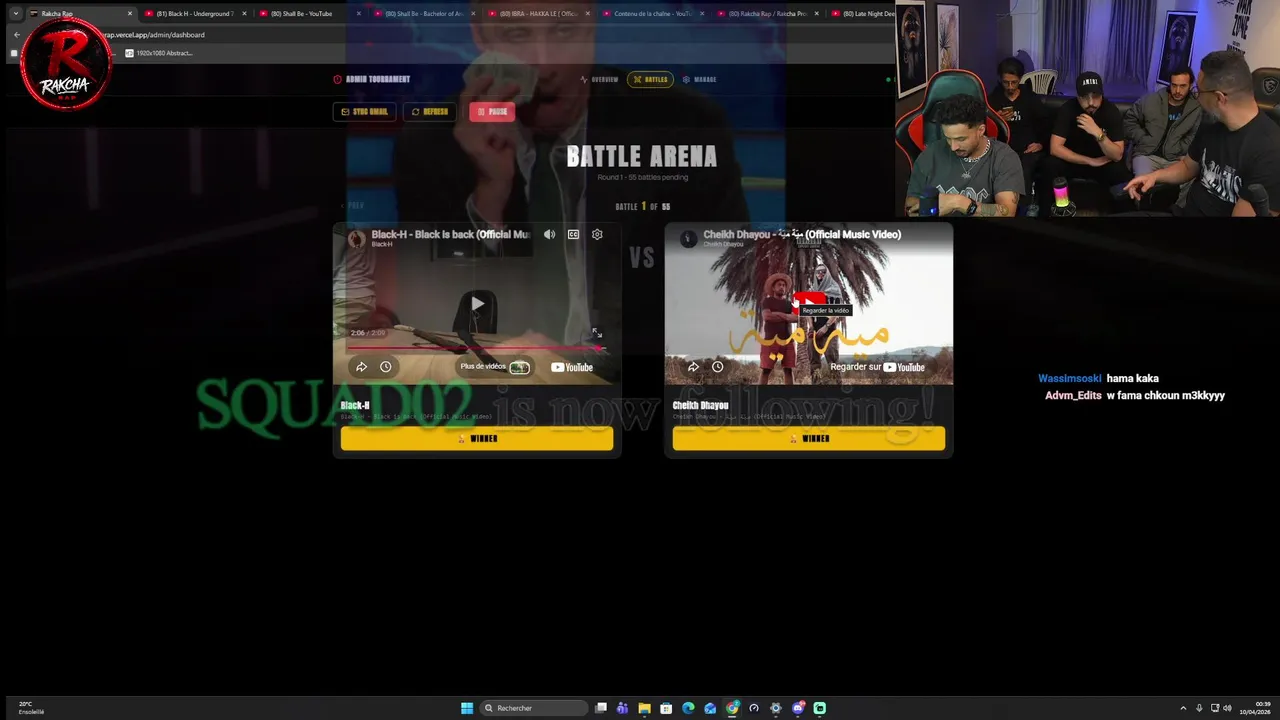Open Black-H channel avatar
1280x720 pixels.
[x=356, y=238]
